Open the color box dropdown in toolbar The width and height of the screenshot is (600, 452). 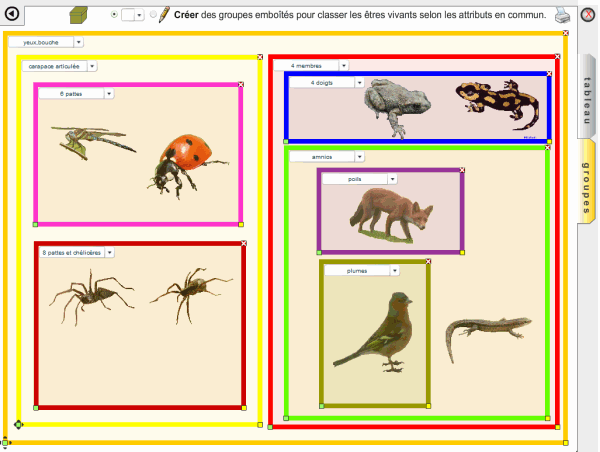click(x=139, y=15)
